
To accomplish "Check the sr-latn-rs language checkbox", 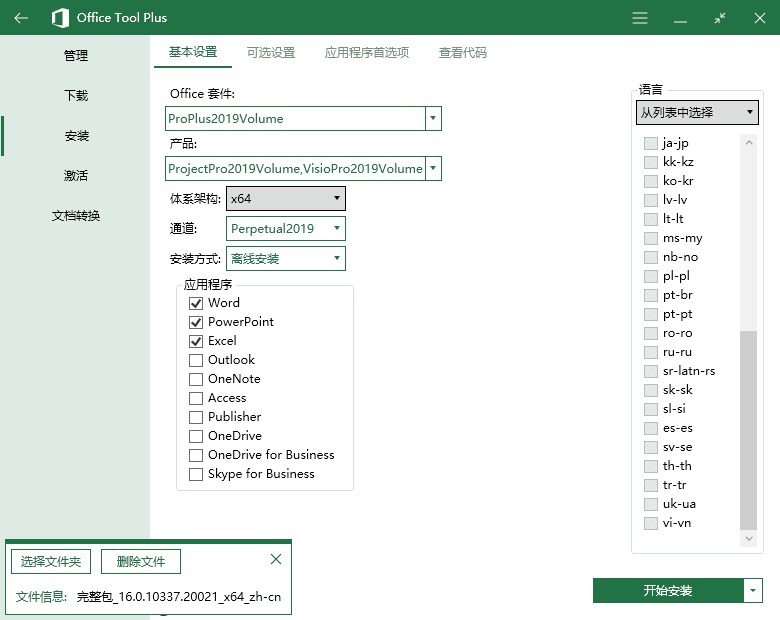I will [x=651, y=371].
